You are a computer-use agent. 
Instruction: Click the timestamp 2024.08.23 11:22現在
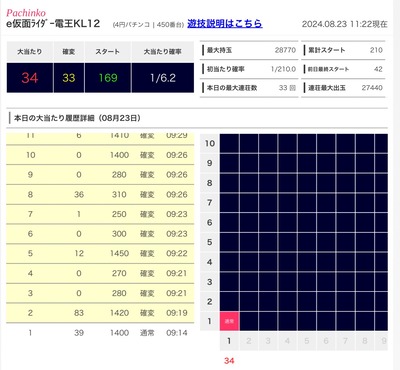pyautogui.click(x=345, y=24)
